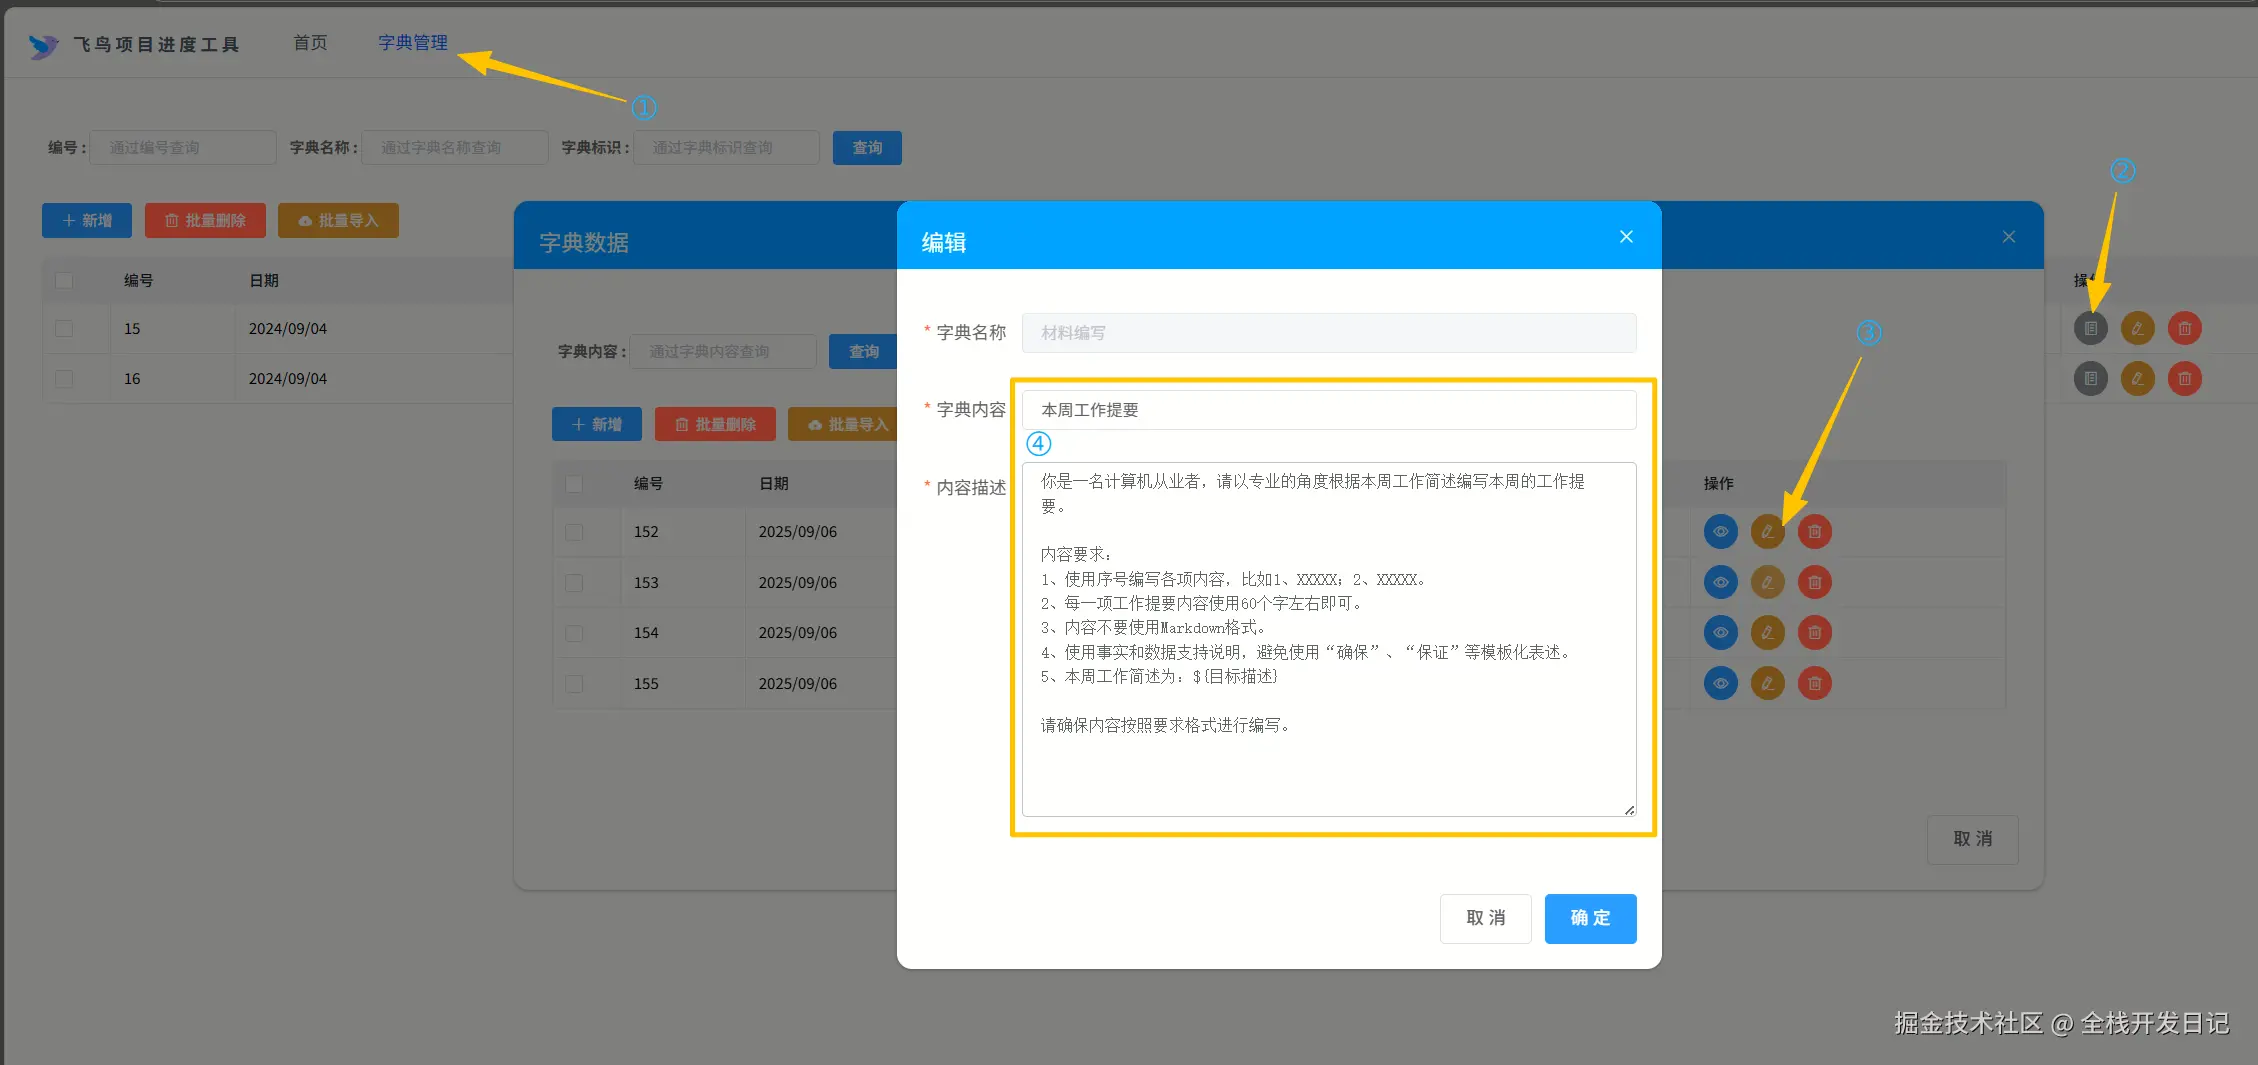Click 批量删除 on the main page
The height and width of the screenshot is (1065, 2258).
pyautogui.click(x=205, y=220)
